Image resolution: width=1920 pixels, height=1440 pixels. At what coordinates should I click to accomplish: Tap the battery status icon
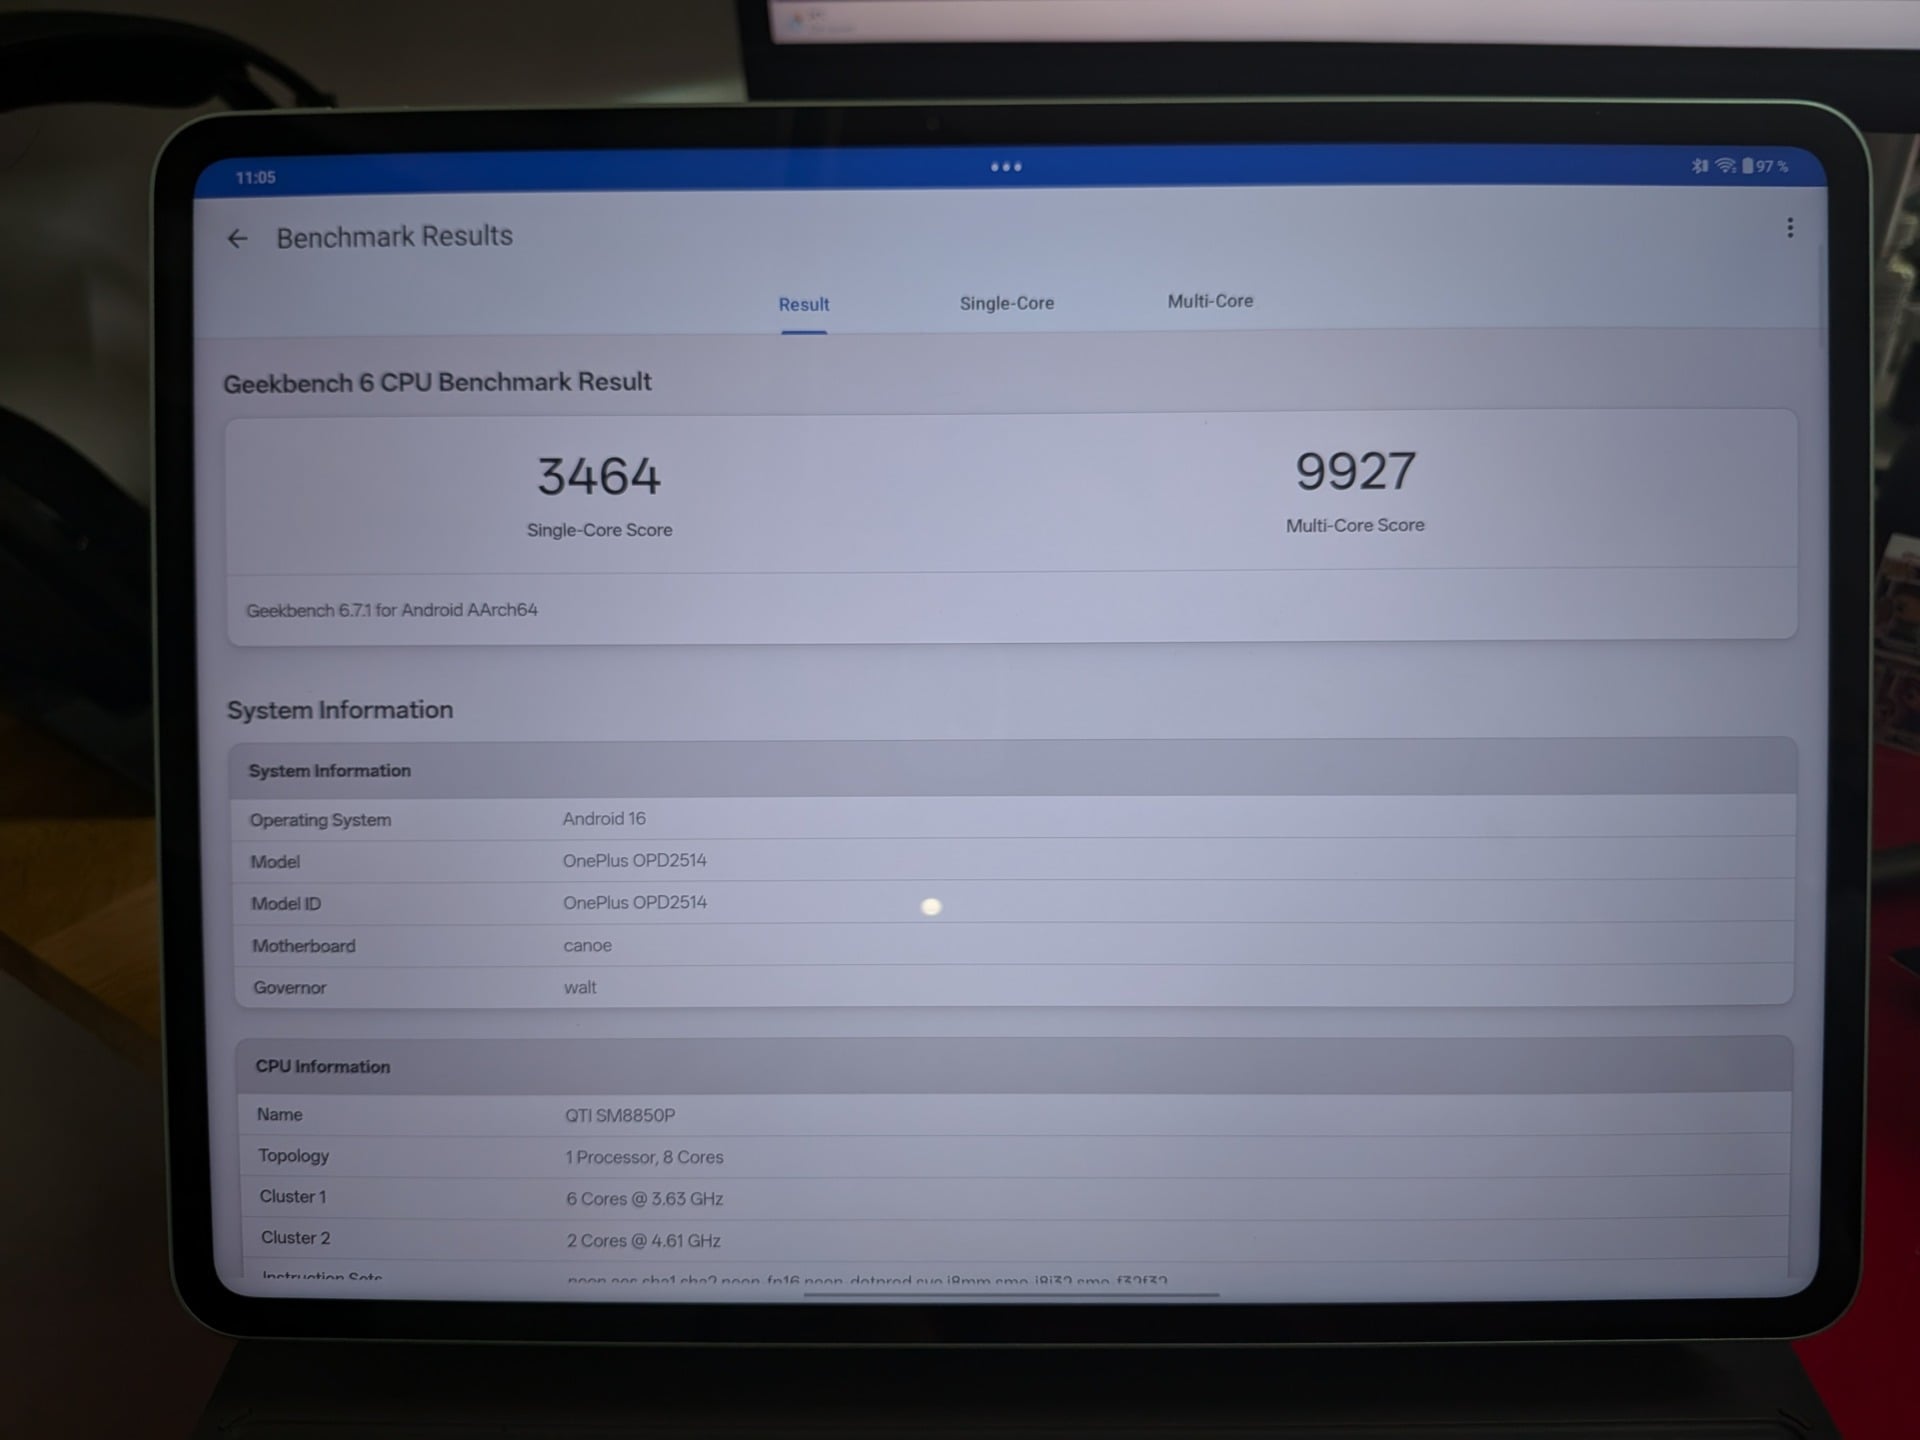1747,166
